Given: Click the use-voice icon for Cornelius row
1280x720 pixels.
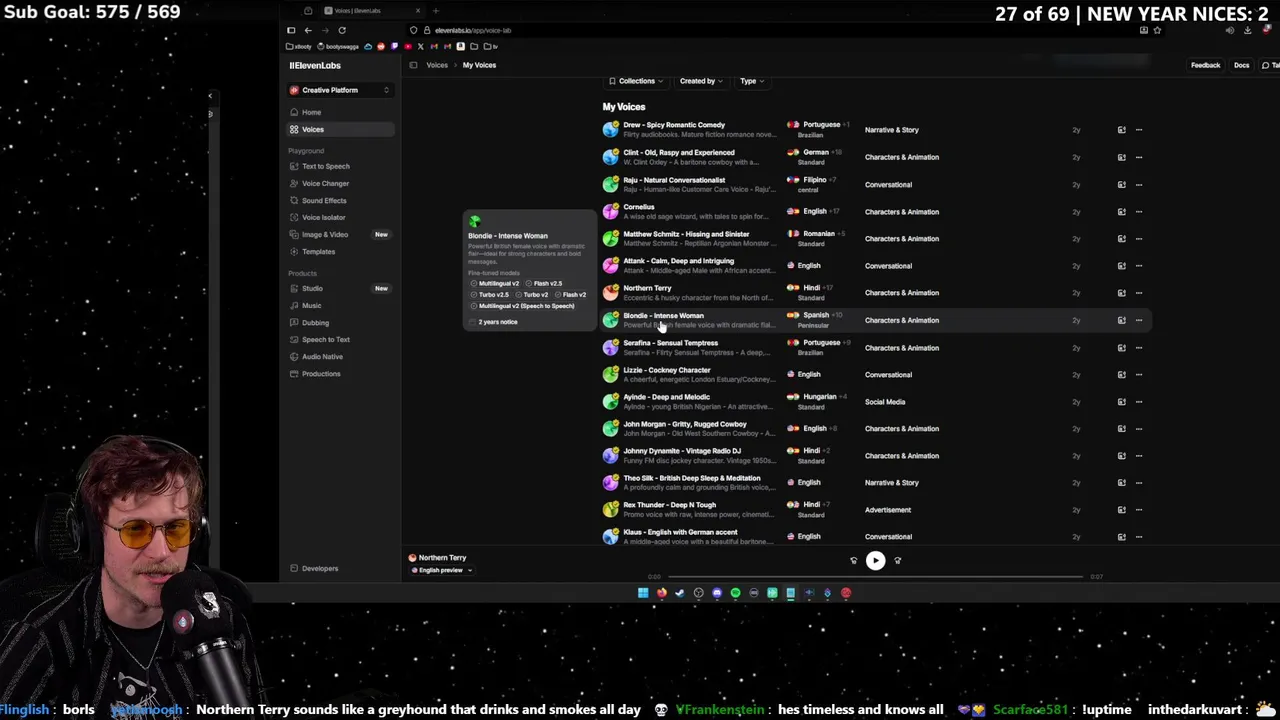Looking at the screenshot, I should [1121, 211].
